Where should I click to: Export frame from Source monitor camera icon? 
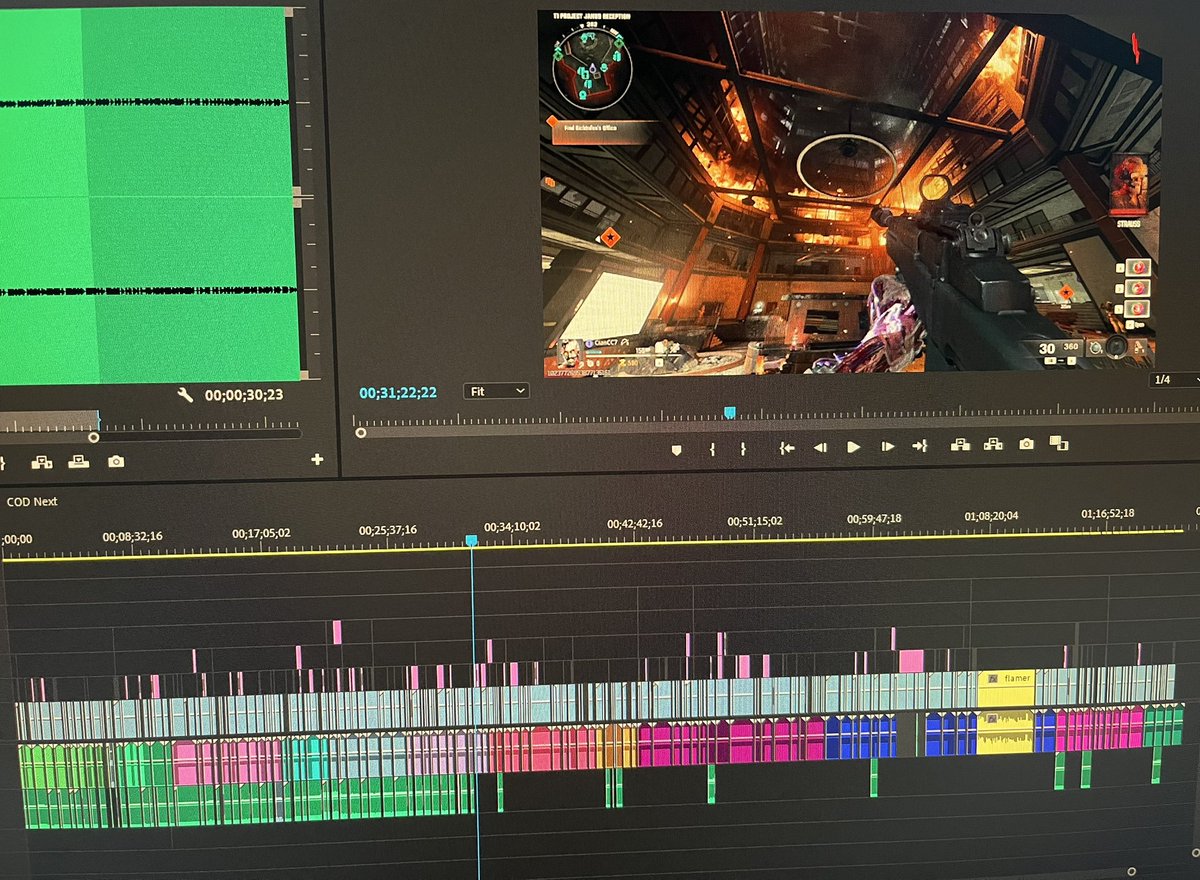pos(116,461)
